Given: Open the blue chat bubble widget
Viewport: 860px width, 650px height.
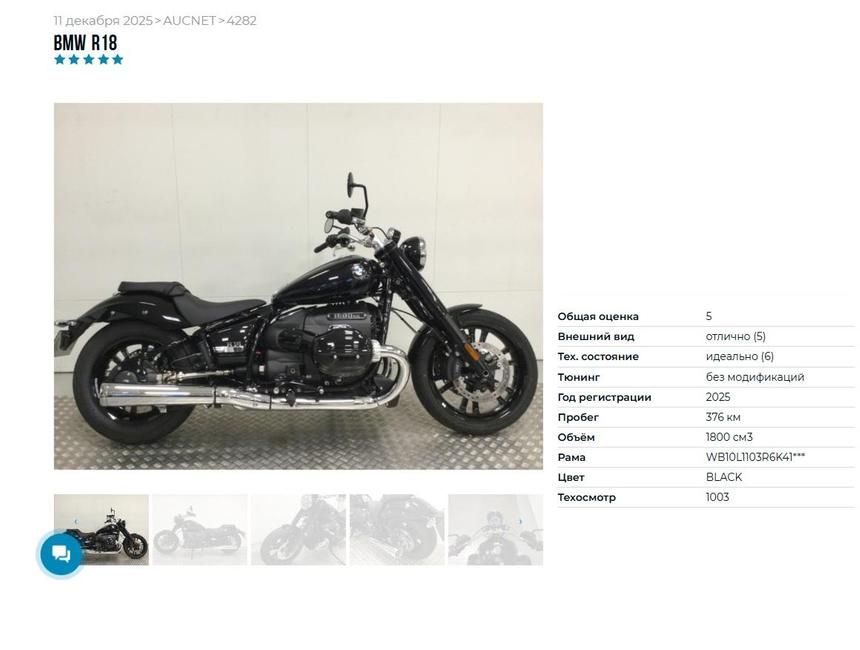Looking at the screenshot, I should [61, 554].
